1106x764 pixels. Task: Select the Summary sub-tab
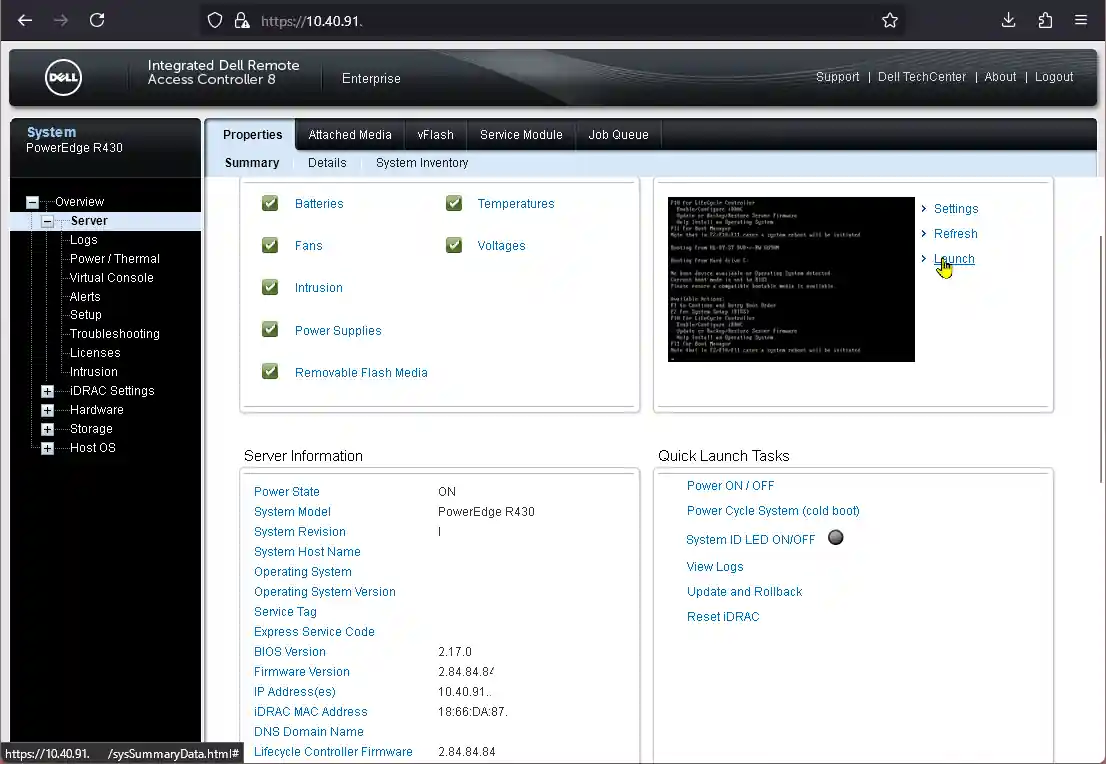tap(252, 163)
